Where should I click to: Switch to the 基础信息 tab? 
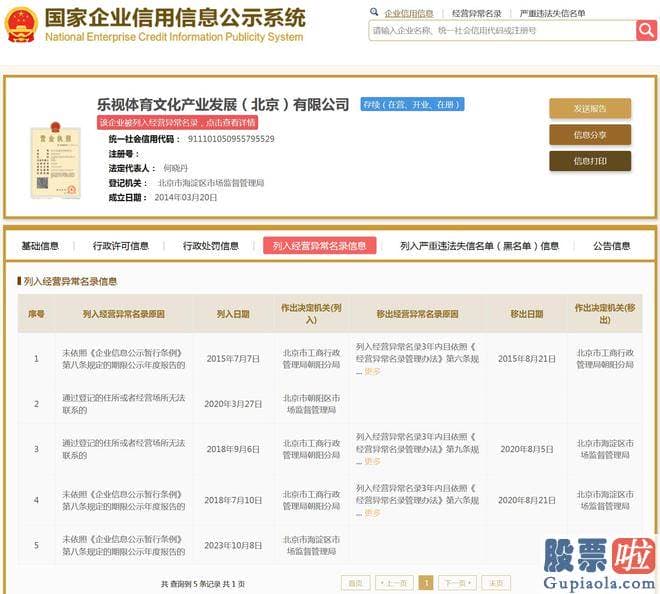(40, 246)
